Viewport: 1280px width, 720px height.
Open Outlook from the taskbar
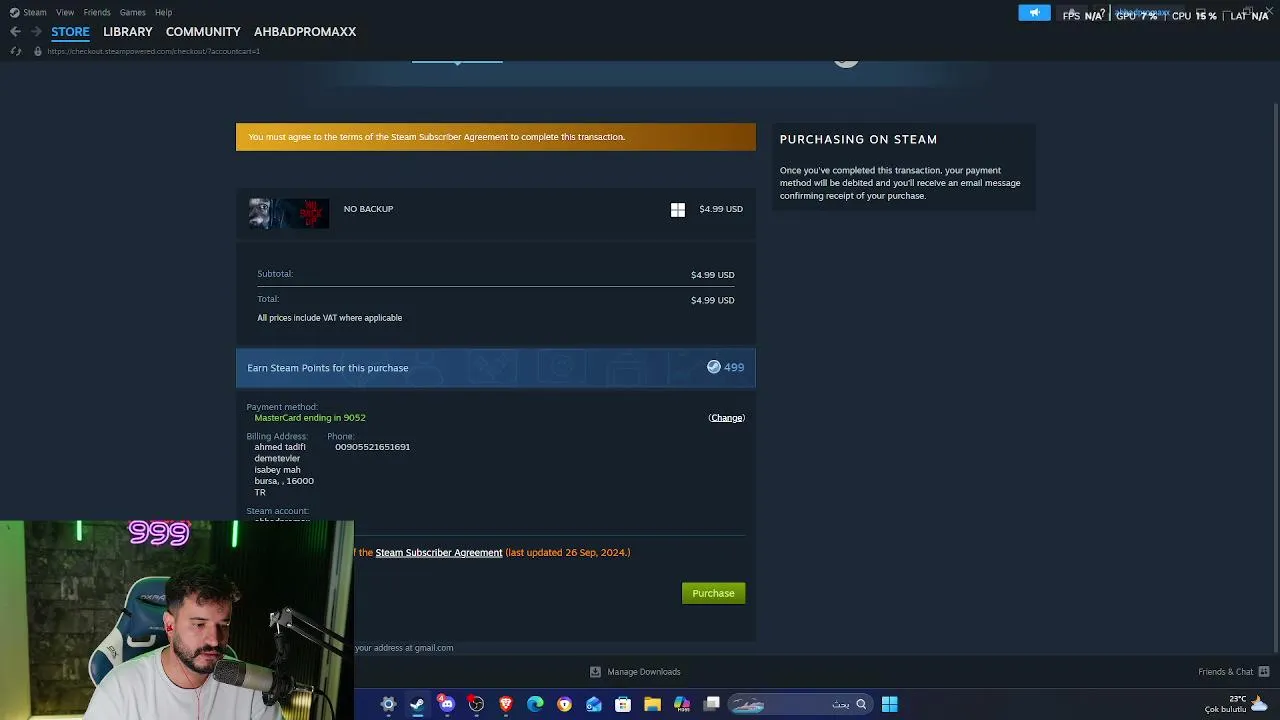click(594, 704)
